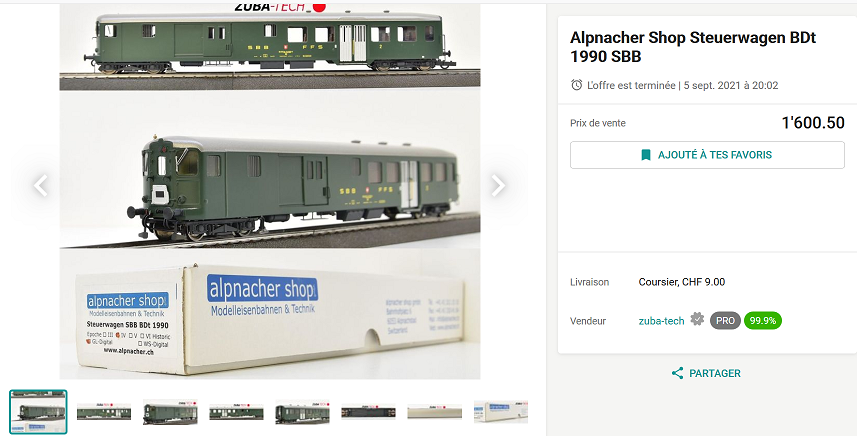Toggle the Ajouté à tes favoris button
This screenshot has width=857, height=436.
[707, 155]
